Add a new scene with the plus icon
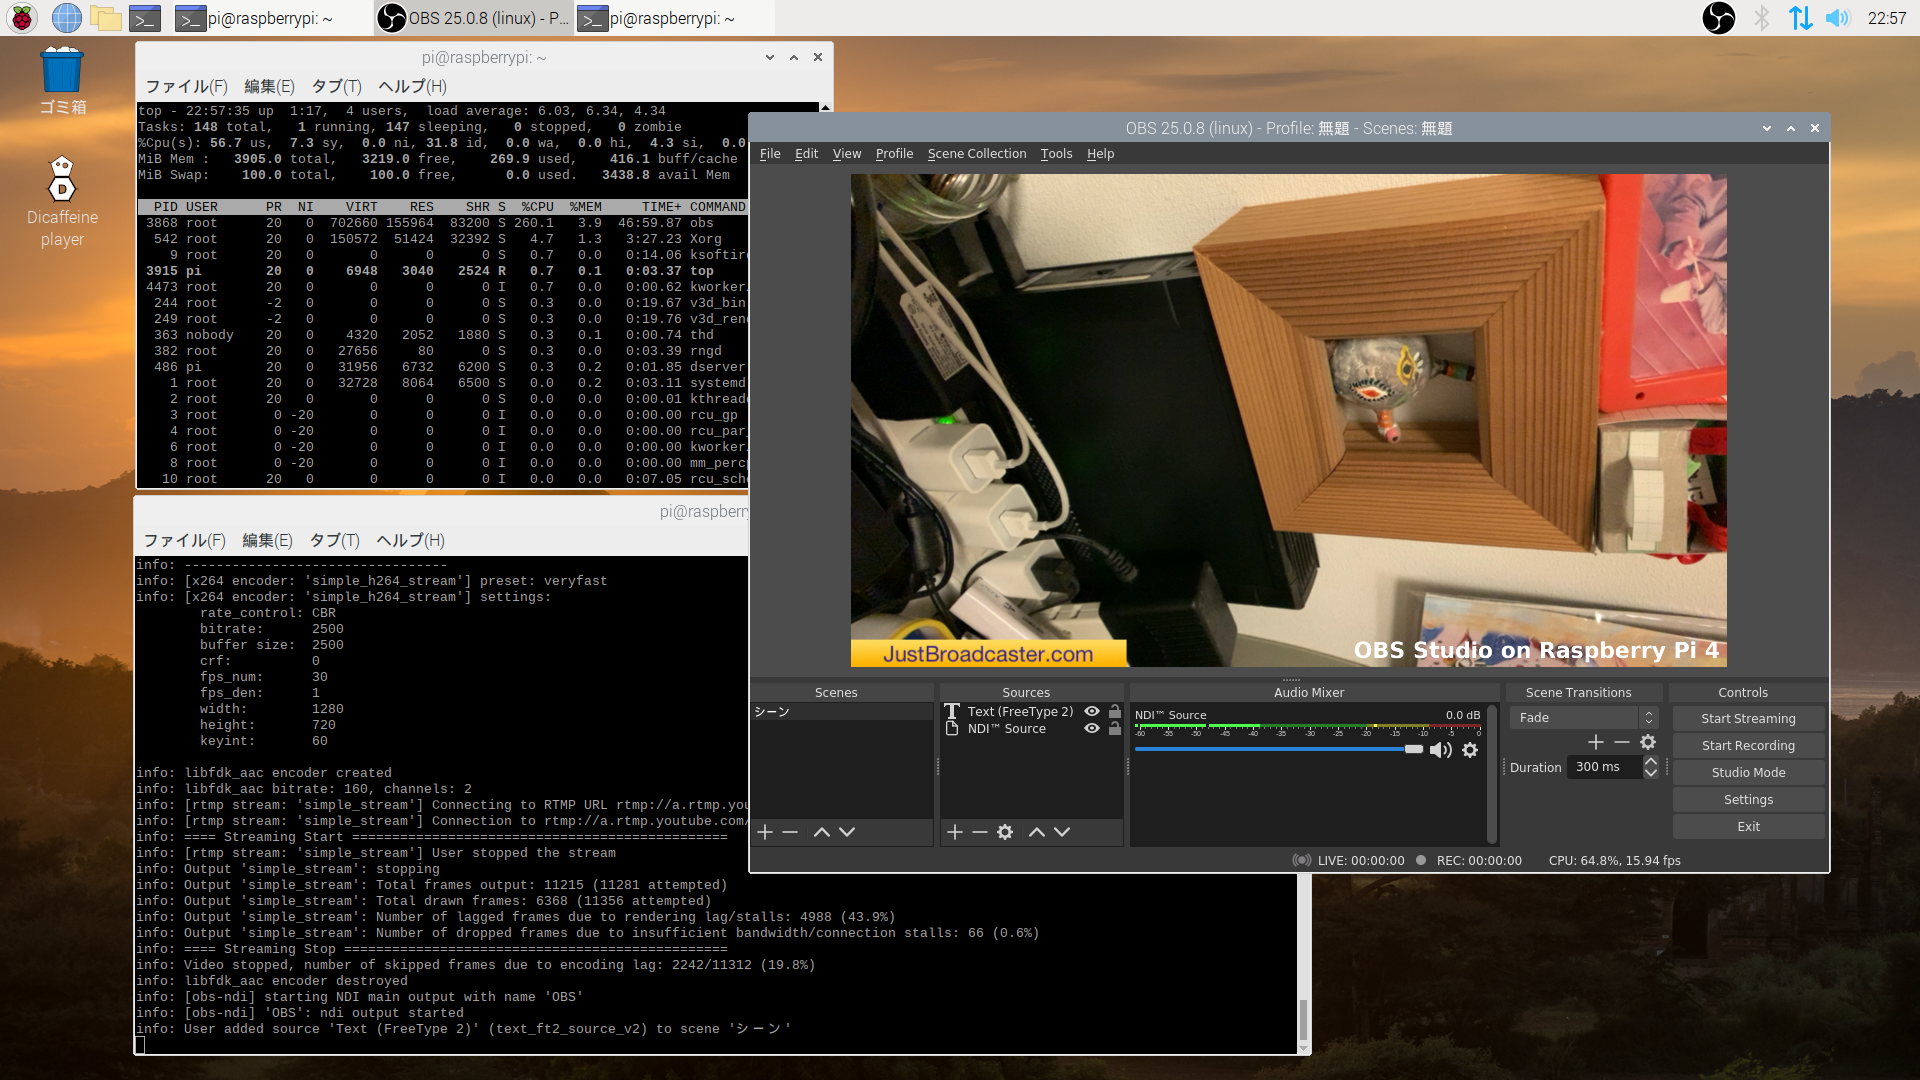The width and height of the screenshot is (1920, 1080). pyautogui.click(x=765, y=831)
